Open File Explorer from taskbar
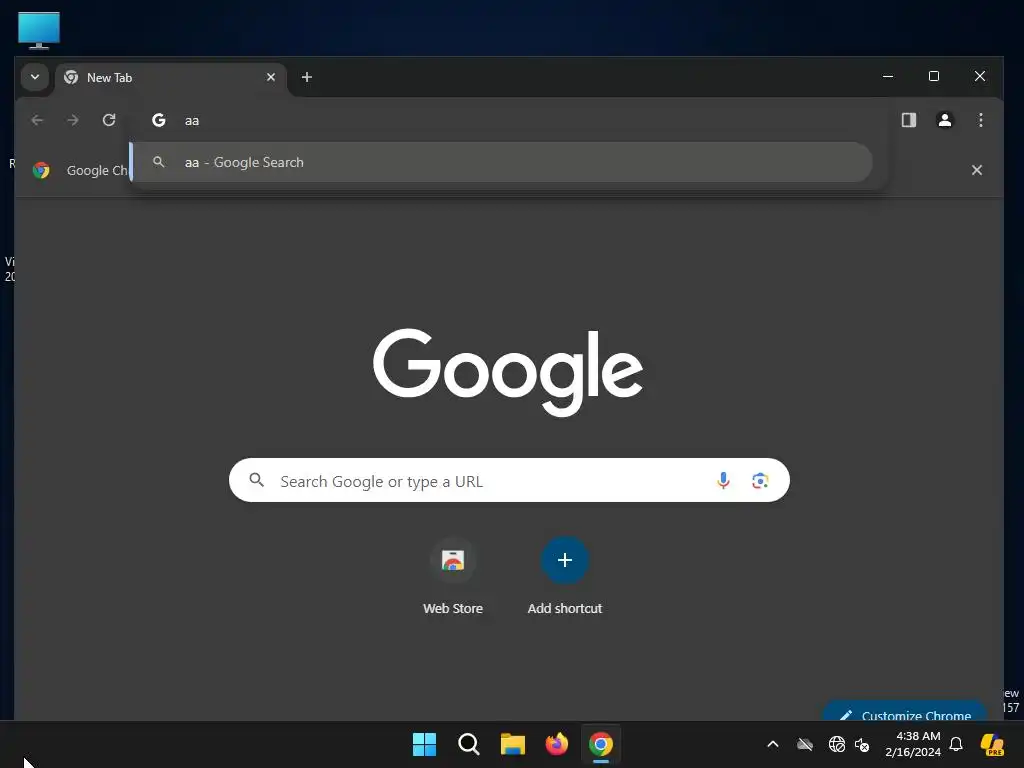1024x768 pixels. (513, 744)
